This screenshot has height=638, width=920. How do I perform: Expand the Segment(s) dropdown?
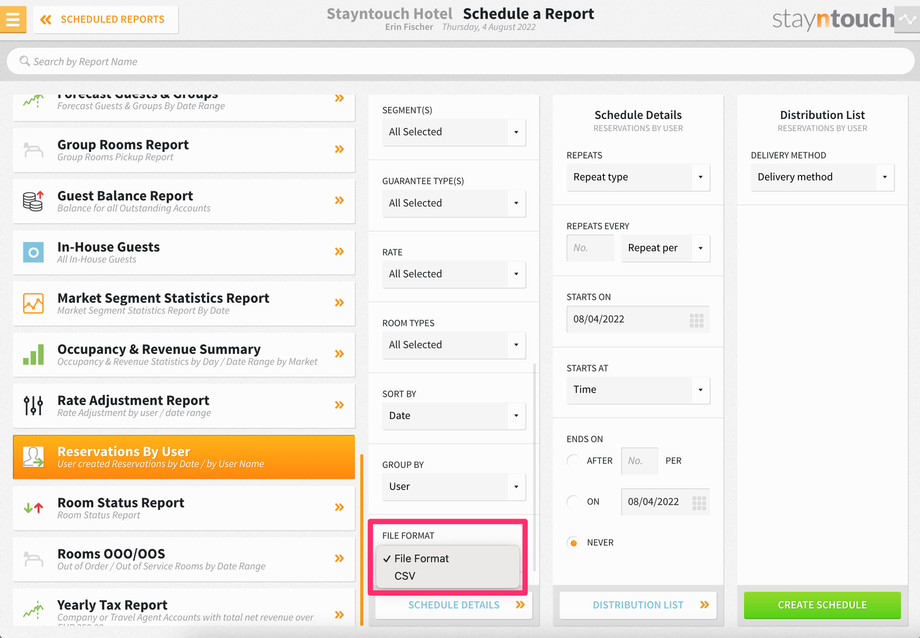(454, 132)
